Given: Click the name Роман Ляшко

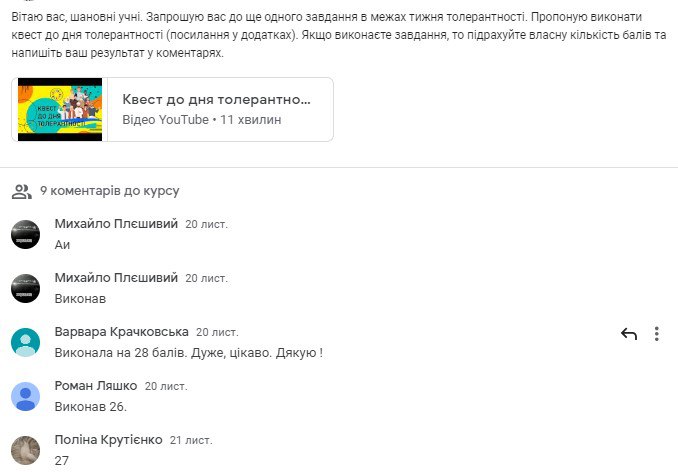Looking at the screenshot, I should [x=96, y=386].
